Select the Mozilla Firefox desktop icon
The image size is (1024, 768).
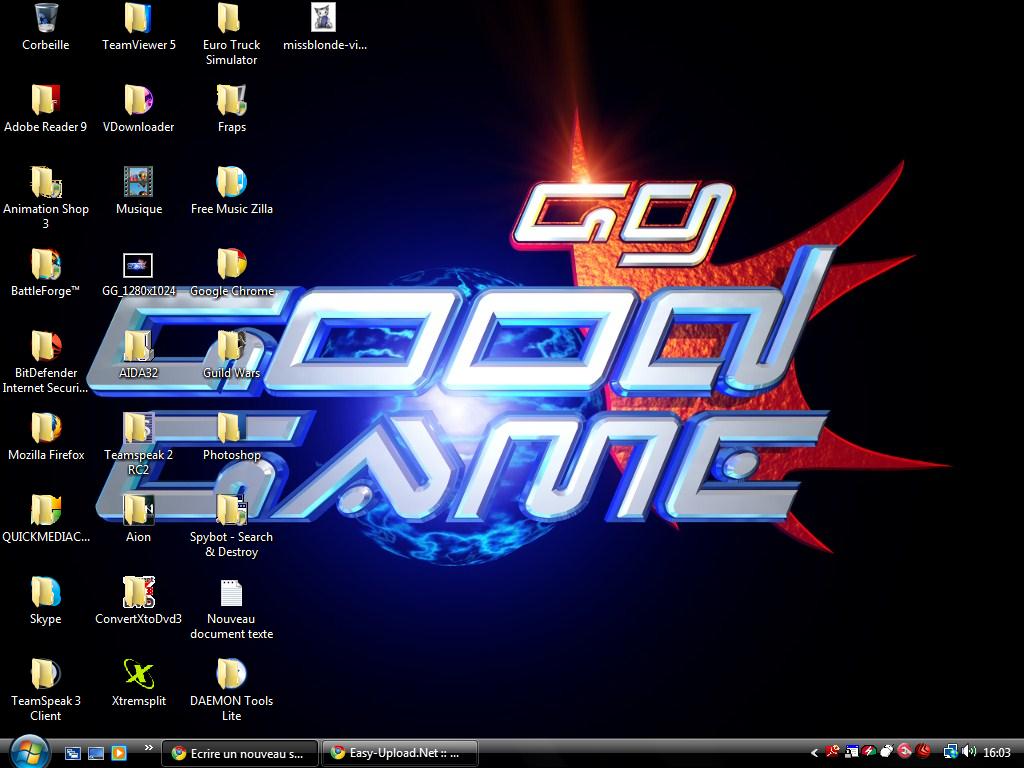click(46, 429)
